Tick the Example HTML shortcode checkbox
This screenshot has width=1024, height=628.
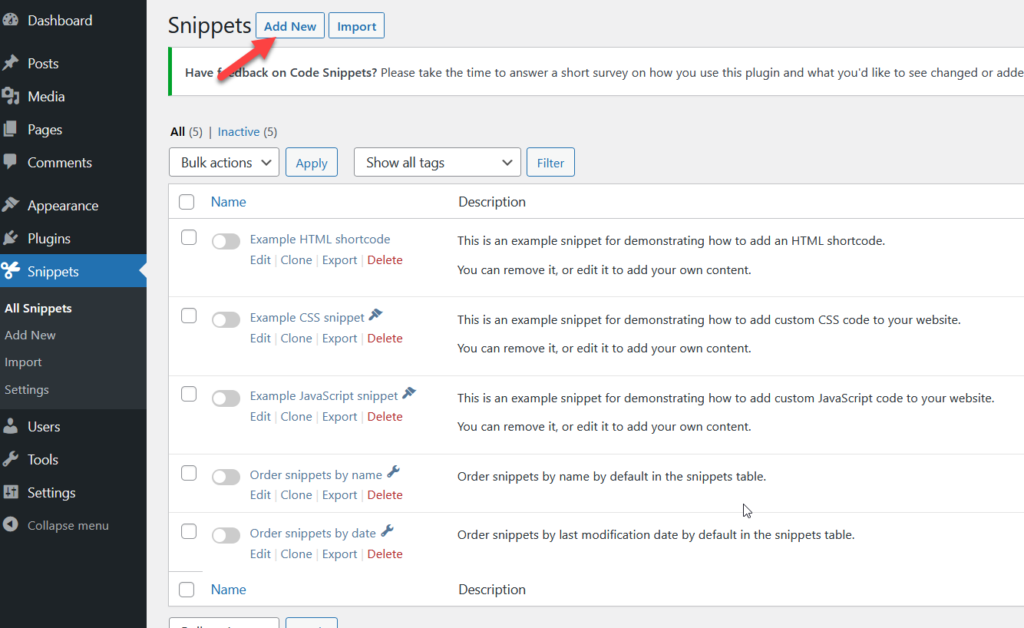coord(189,238)
